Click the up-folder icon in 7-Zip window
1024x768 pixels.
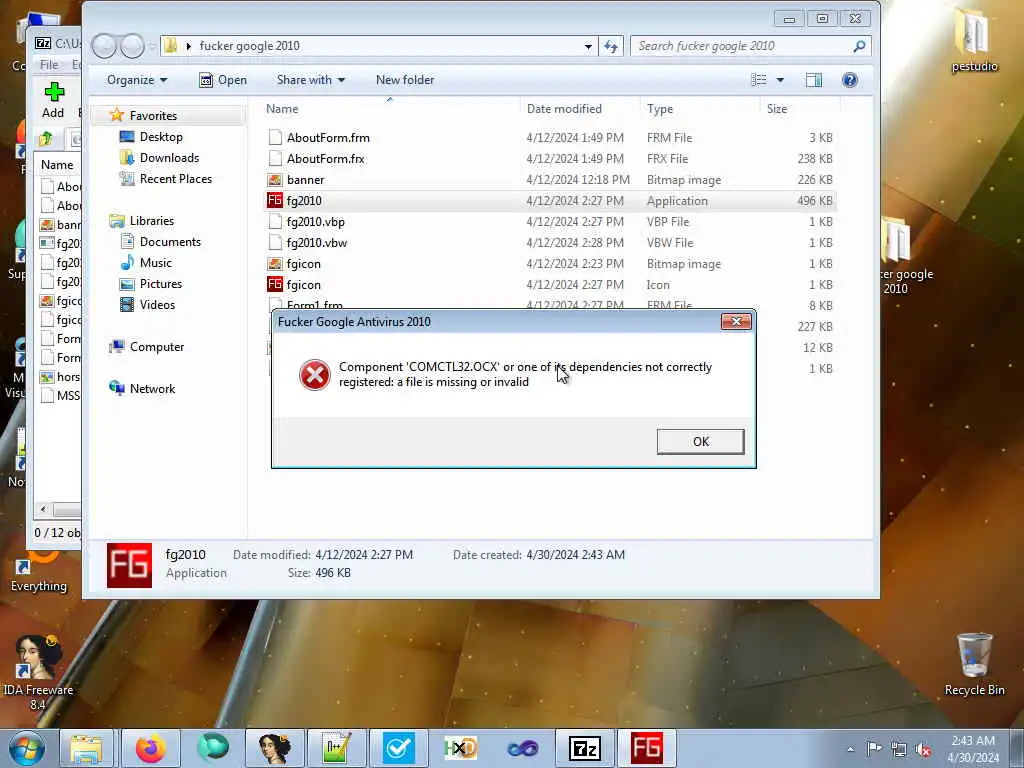tap(46, 138)
